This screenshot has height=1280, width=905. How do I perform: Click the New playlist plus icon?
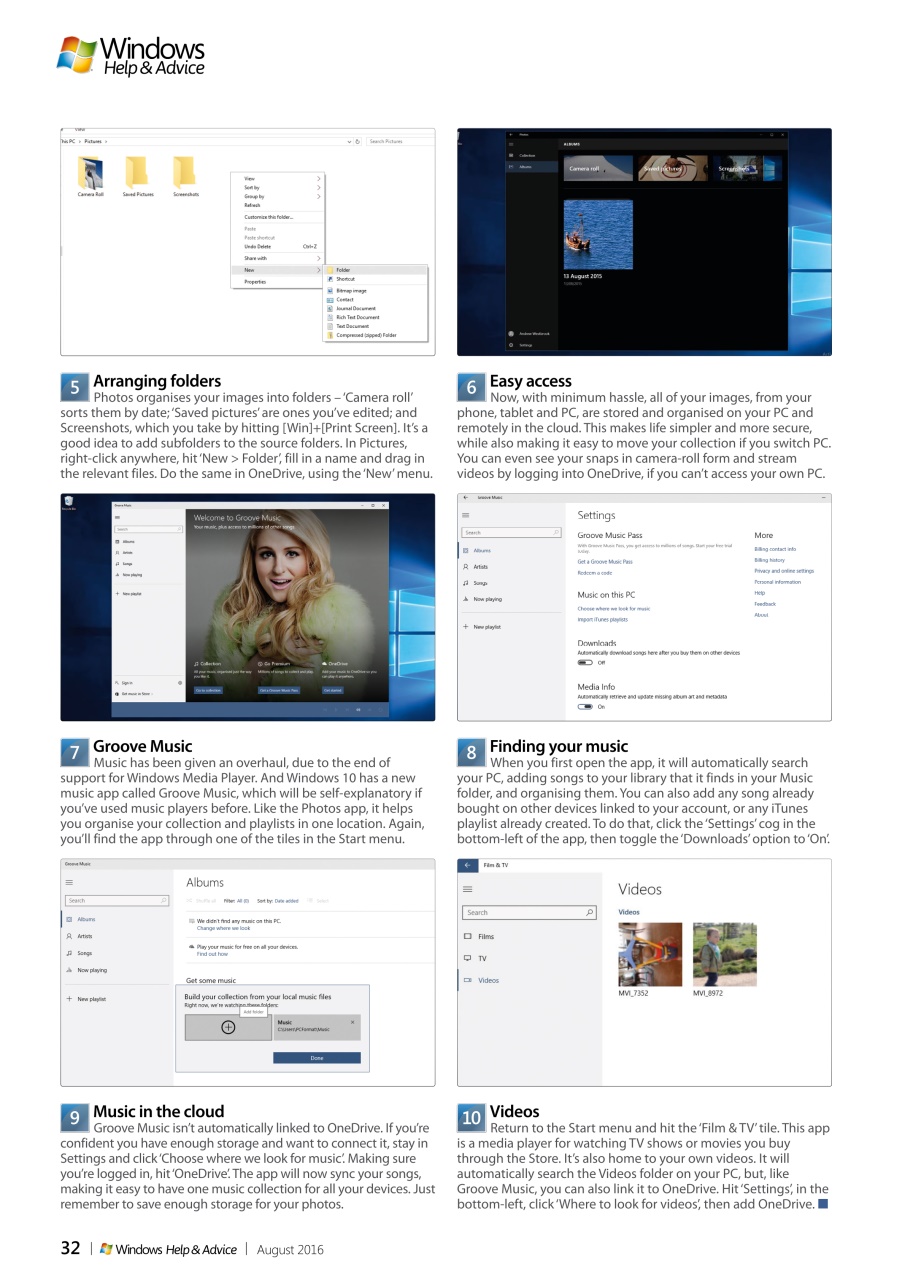(x=70, y=999)
